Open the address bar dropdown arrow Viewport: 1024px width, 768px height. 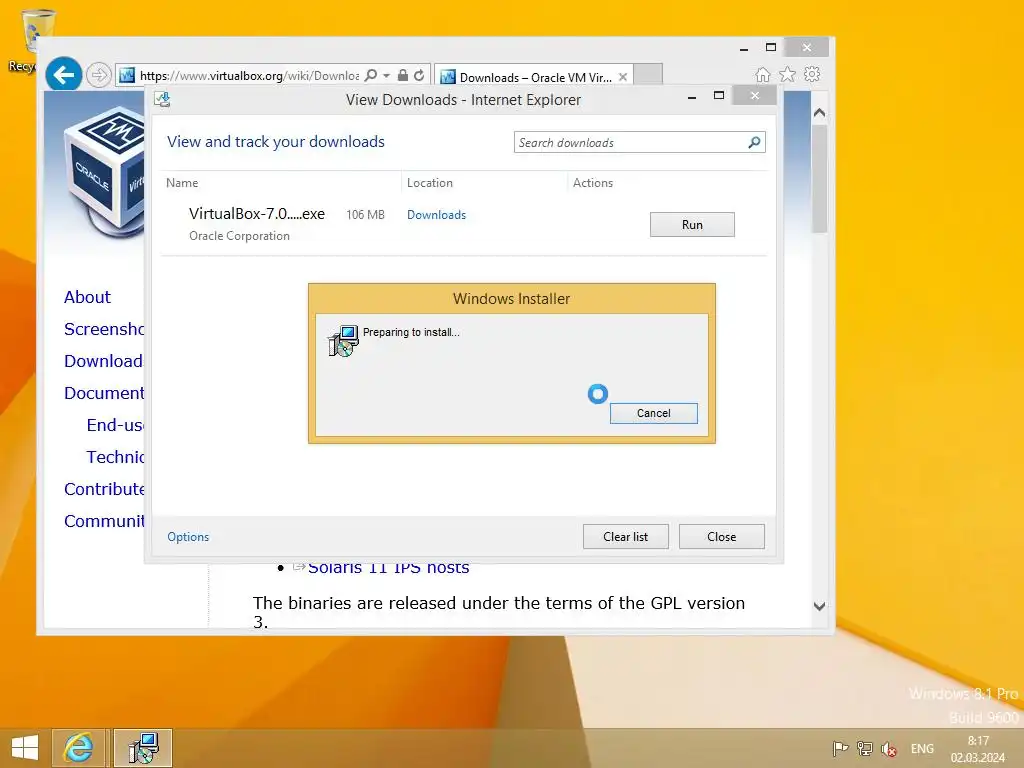tap(387, 76)
